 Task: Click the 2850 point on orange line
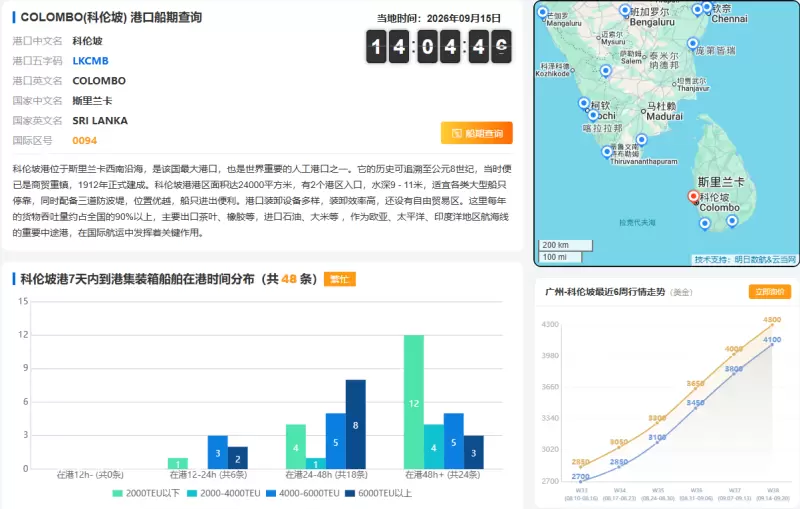pos(581,467)
